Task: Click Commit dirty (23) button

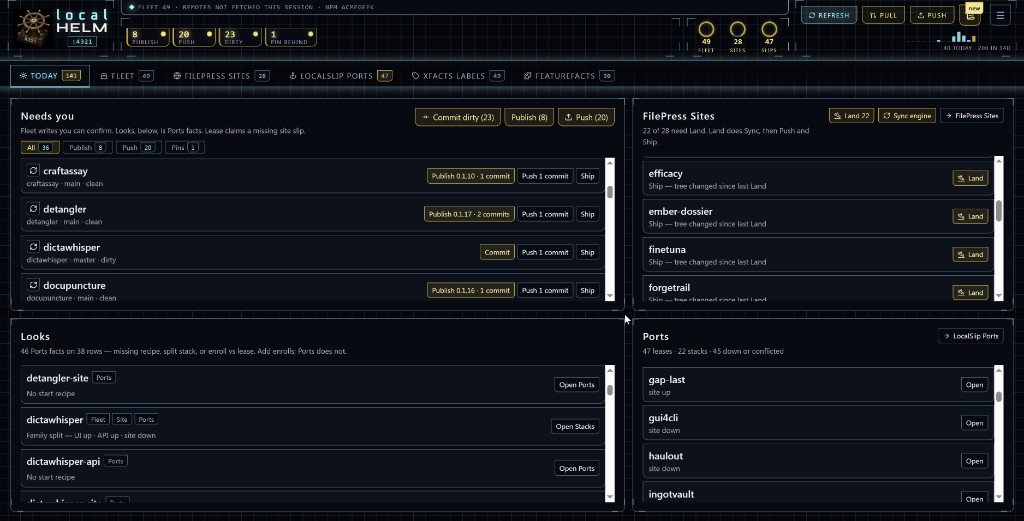Action: [x=458, y=117]
